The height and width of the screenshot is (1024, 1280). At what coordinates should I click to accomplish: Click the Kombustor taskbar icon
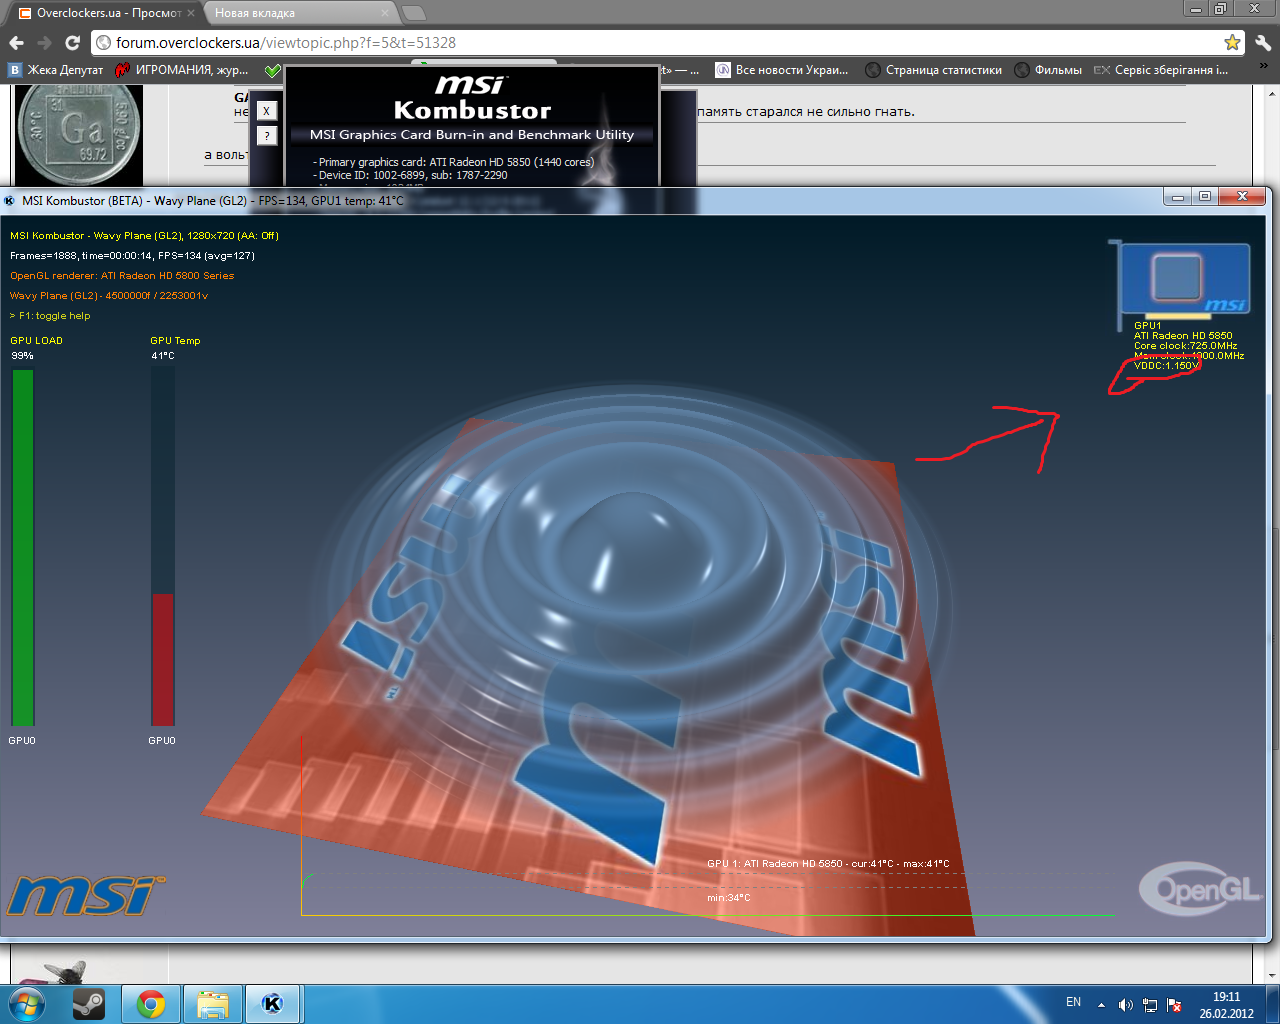pyautogui.click(x=272, y=1004)
